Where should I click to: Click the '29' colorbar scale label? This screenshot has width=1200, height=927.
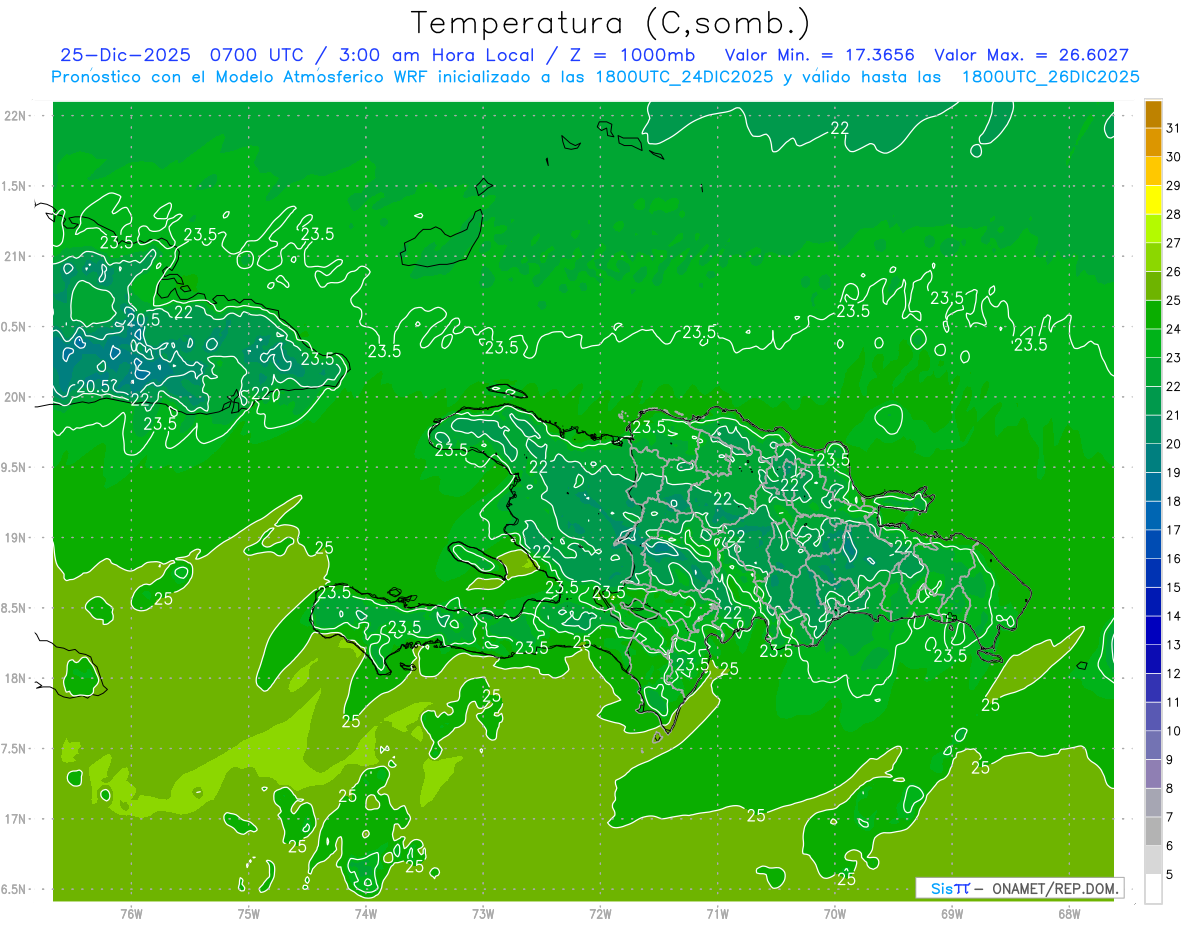coord(1173,185)
